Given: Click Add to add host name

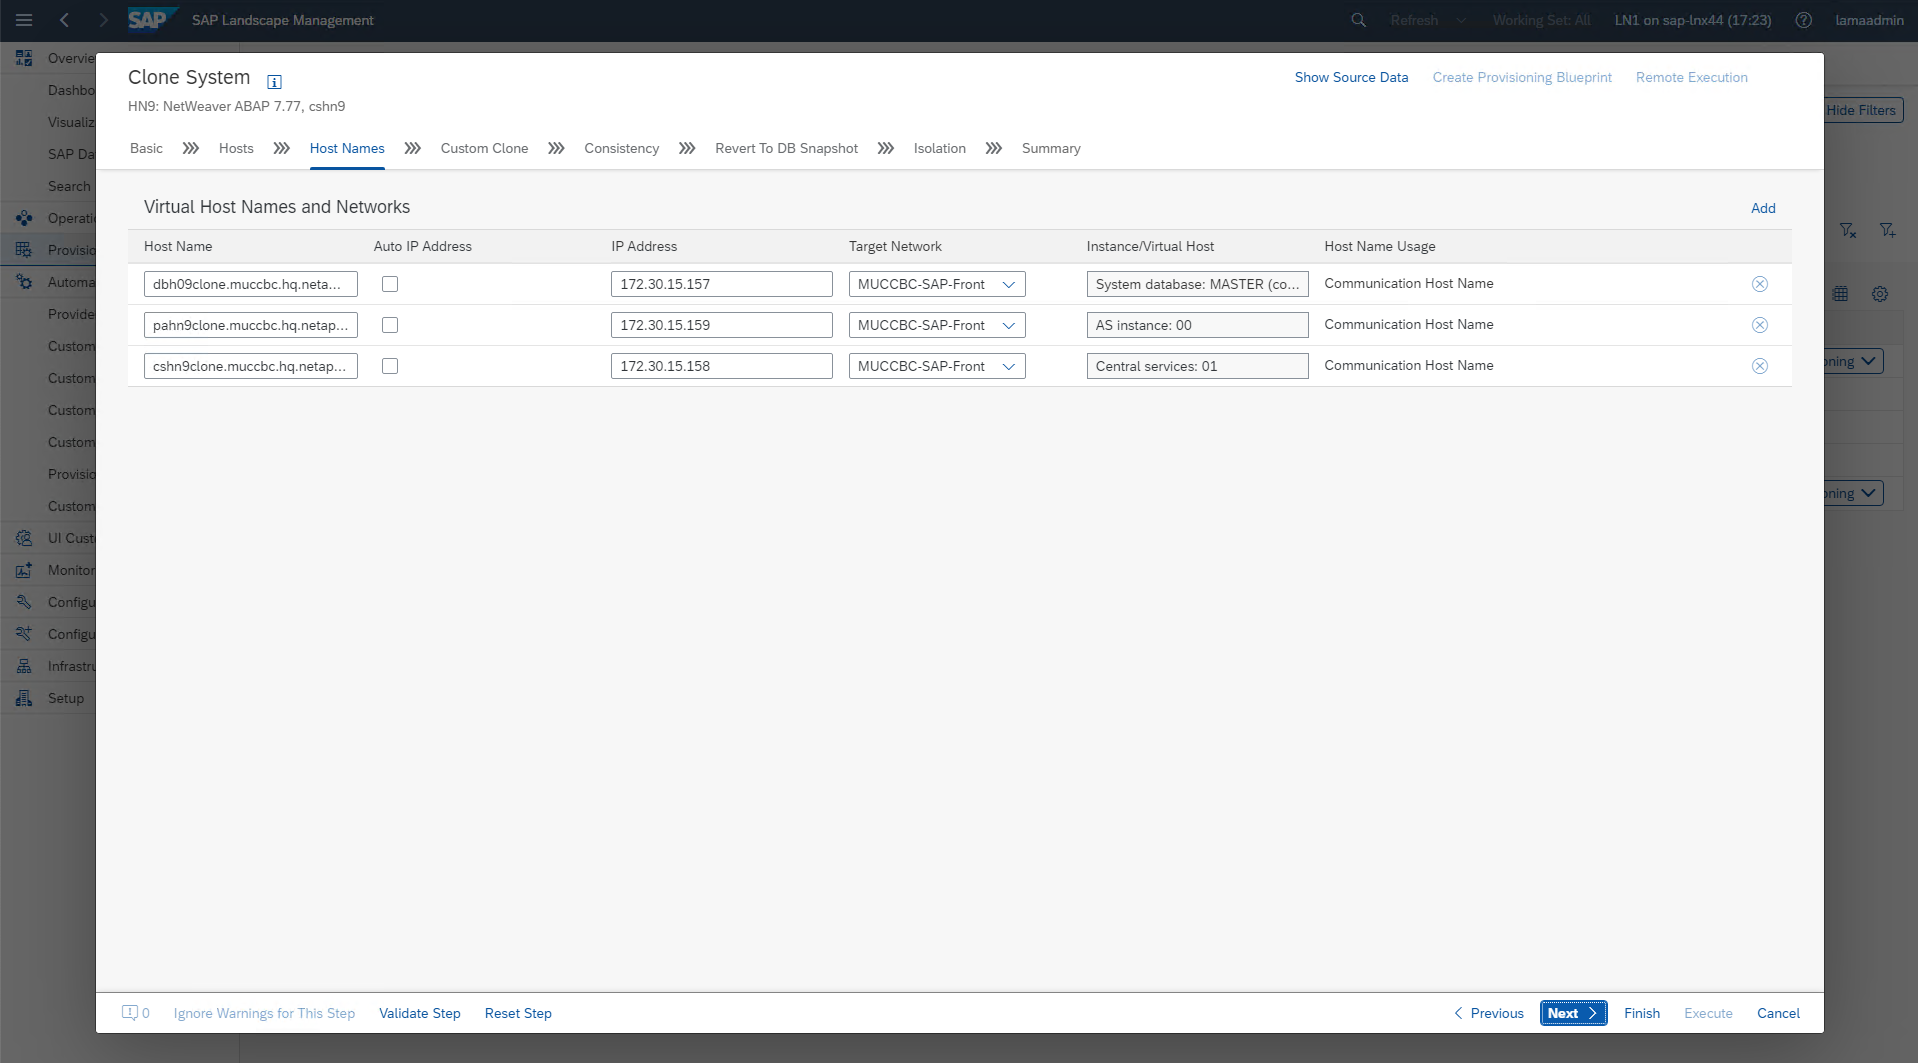Looking at the screenshot, I should pos(1762,208).
